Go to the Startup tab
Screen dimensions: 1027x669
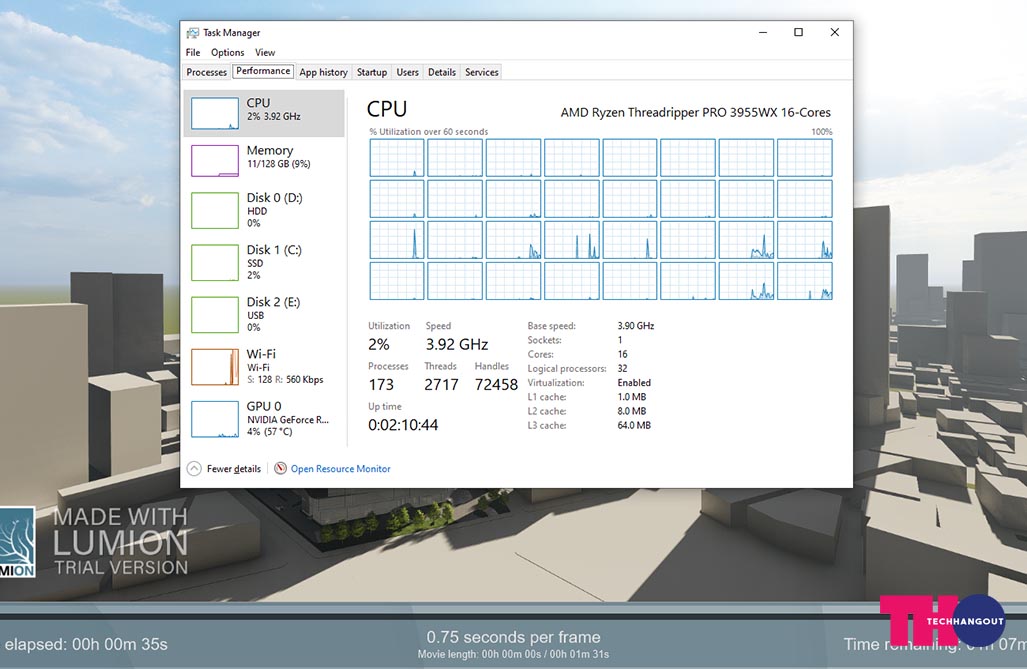pyautogui.click(x=372, y=72)
